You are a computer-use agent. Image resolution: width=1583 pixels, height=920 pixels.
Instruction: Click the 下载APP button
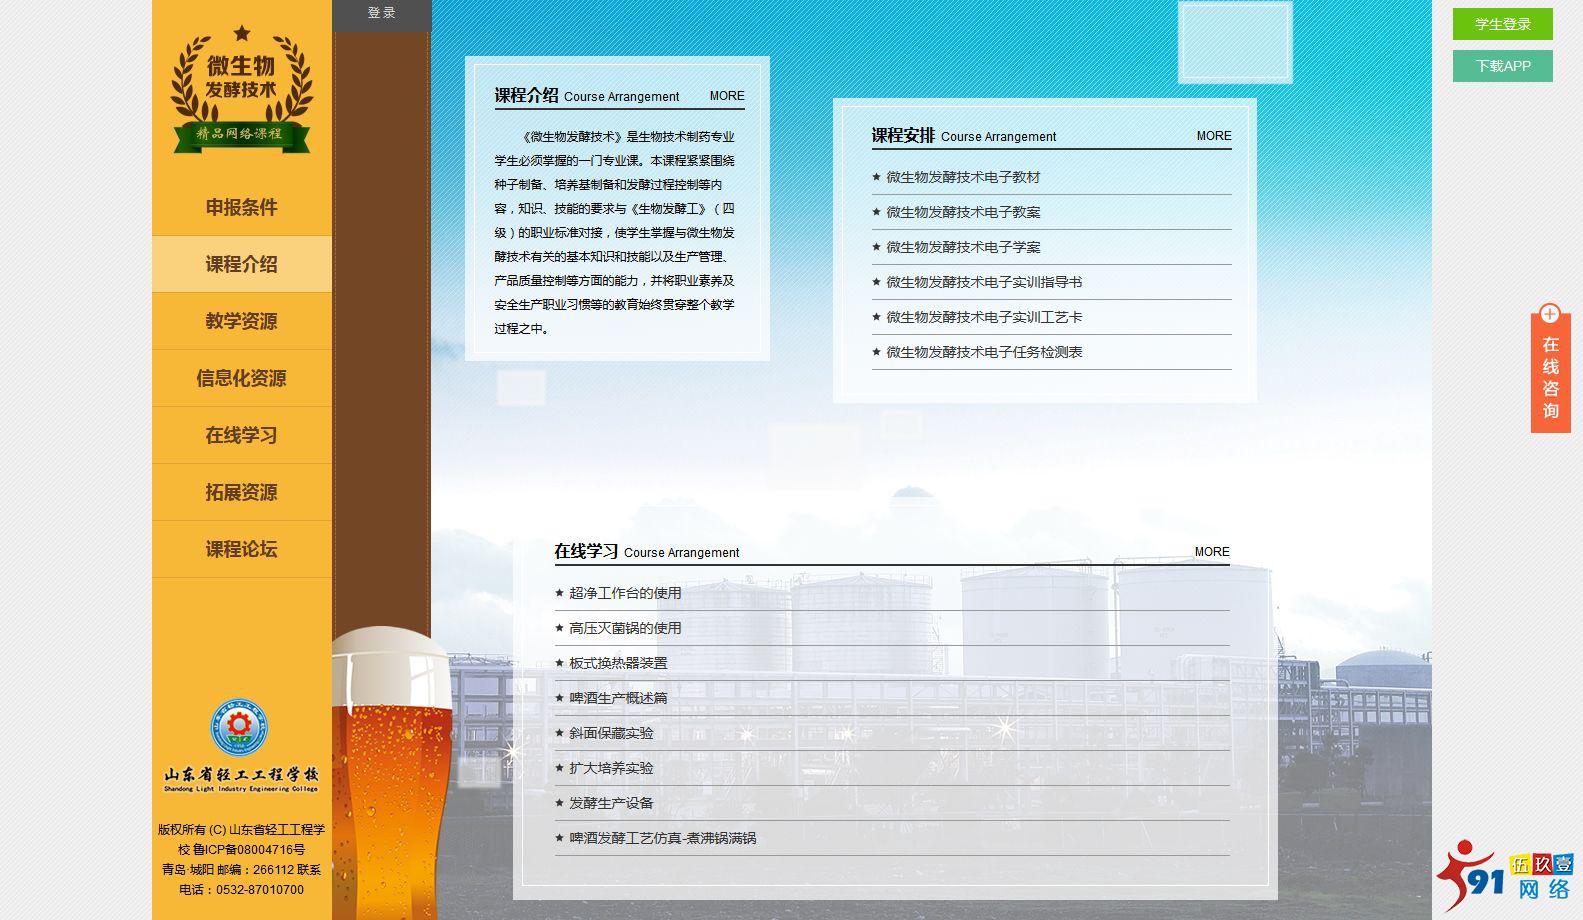click(x=1503, y=66)
